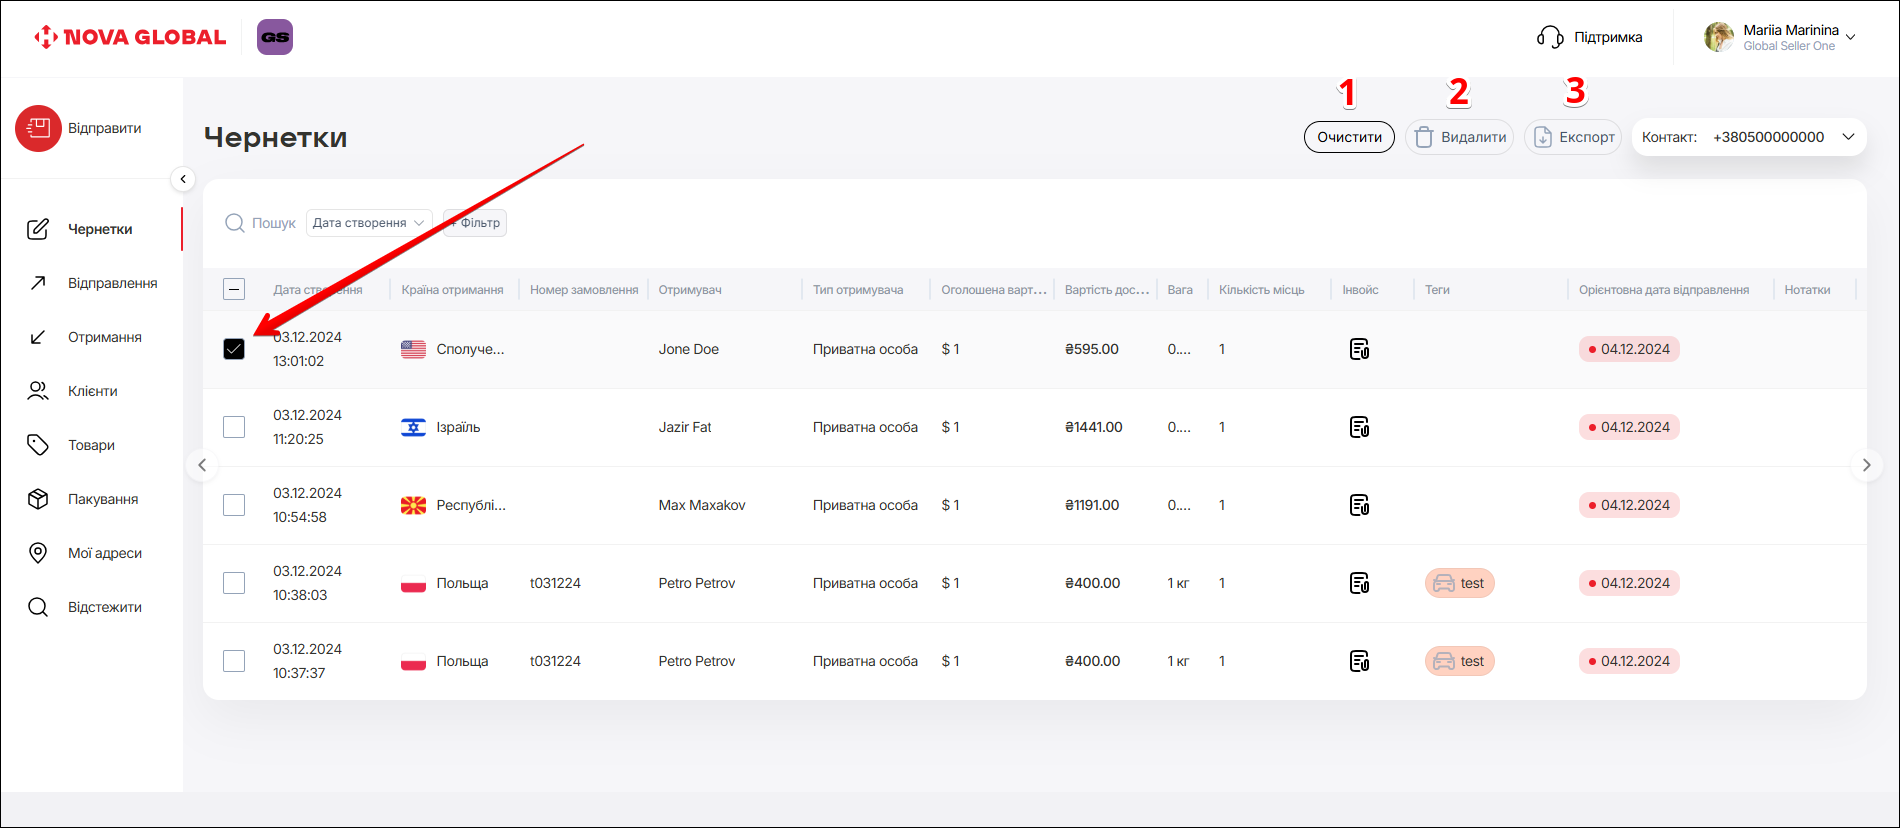The image size is (1900, 828).
Task: Go to Клієнти in the sidebar
Action: (x=92, y=391)
